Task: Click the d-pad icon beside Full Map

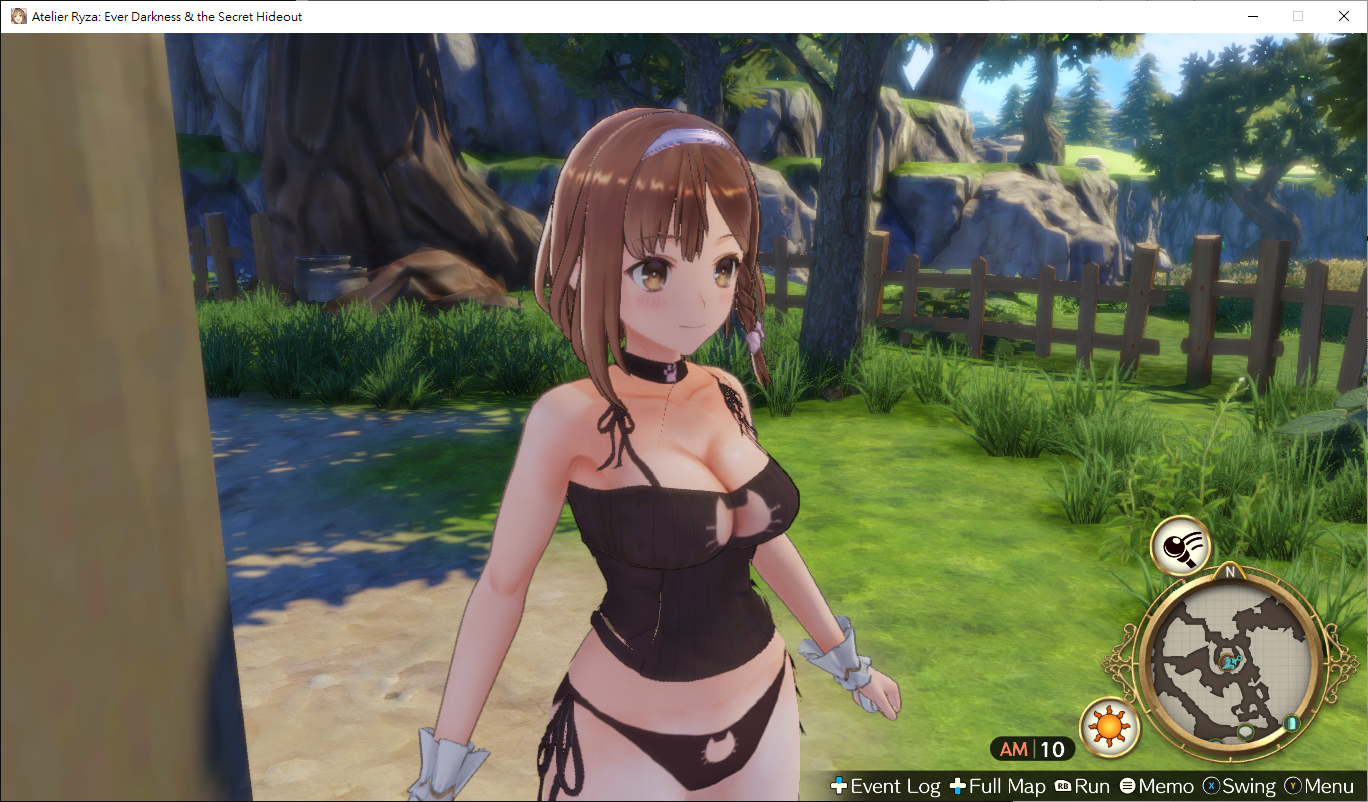Action: [x=958, y=787]
